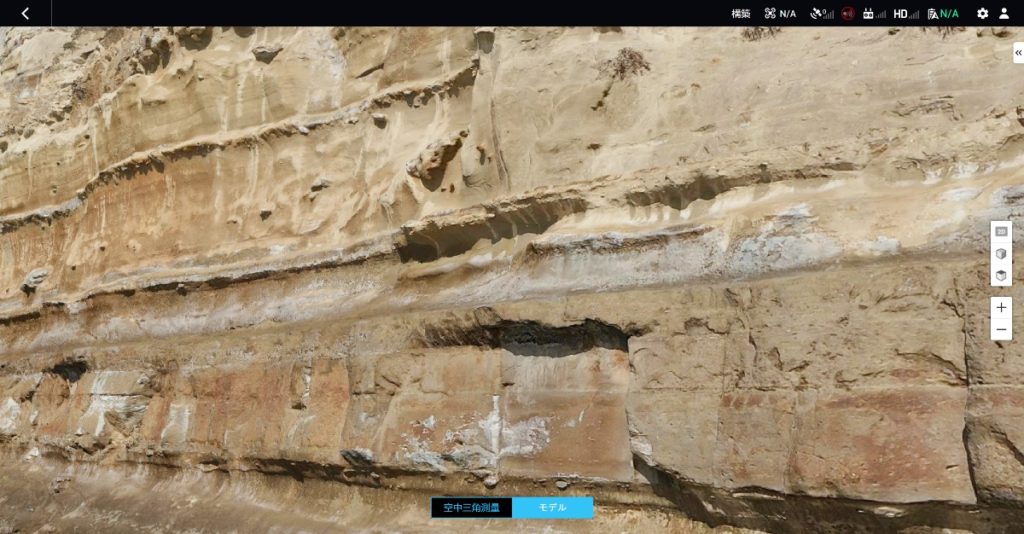Select the dark-top cube 3D view mode
Screen dimensions: 1024x534
point(1001,275)
